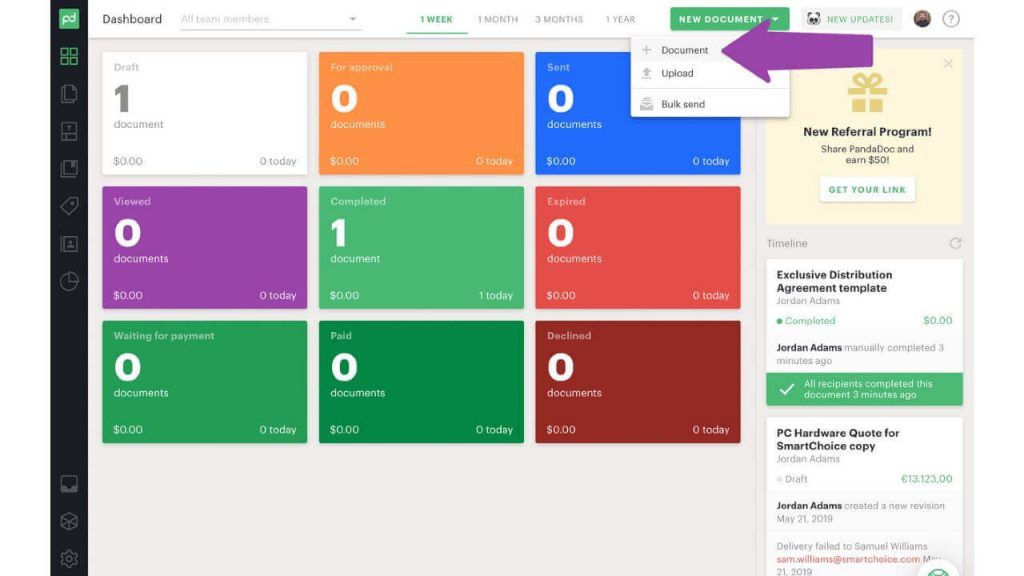Open the user profile avatar menu
Viewport: 1024px width, 576px height.
[921, 19]
